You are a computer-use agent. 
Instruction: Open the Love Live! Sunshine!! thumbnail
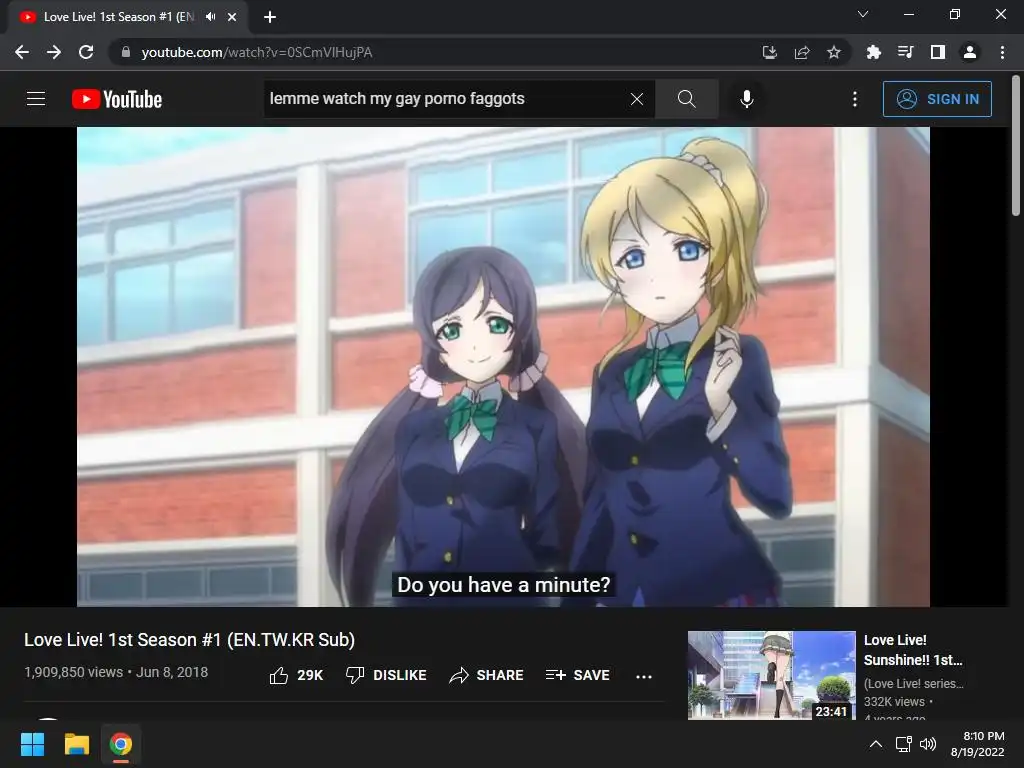(771, 675)
